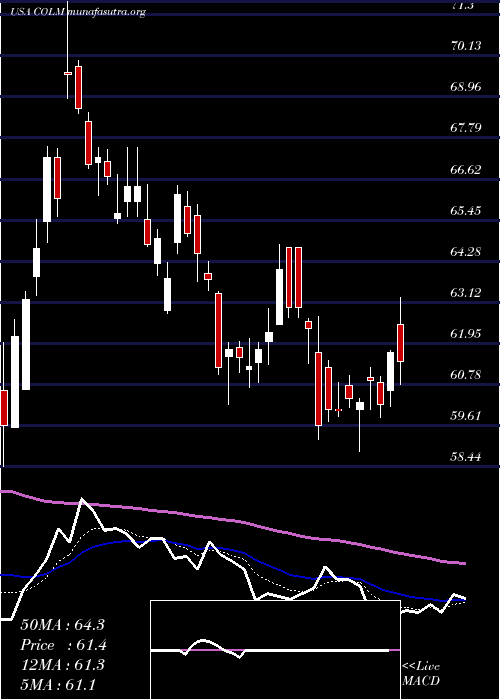500x700 pixels.
Task: Click the Live MACD label
Action: pyautogui.click(x=421, y=673)
